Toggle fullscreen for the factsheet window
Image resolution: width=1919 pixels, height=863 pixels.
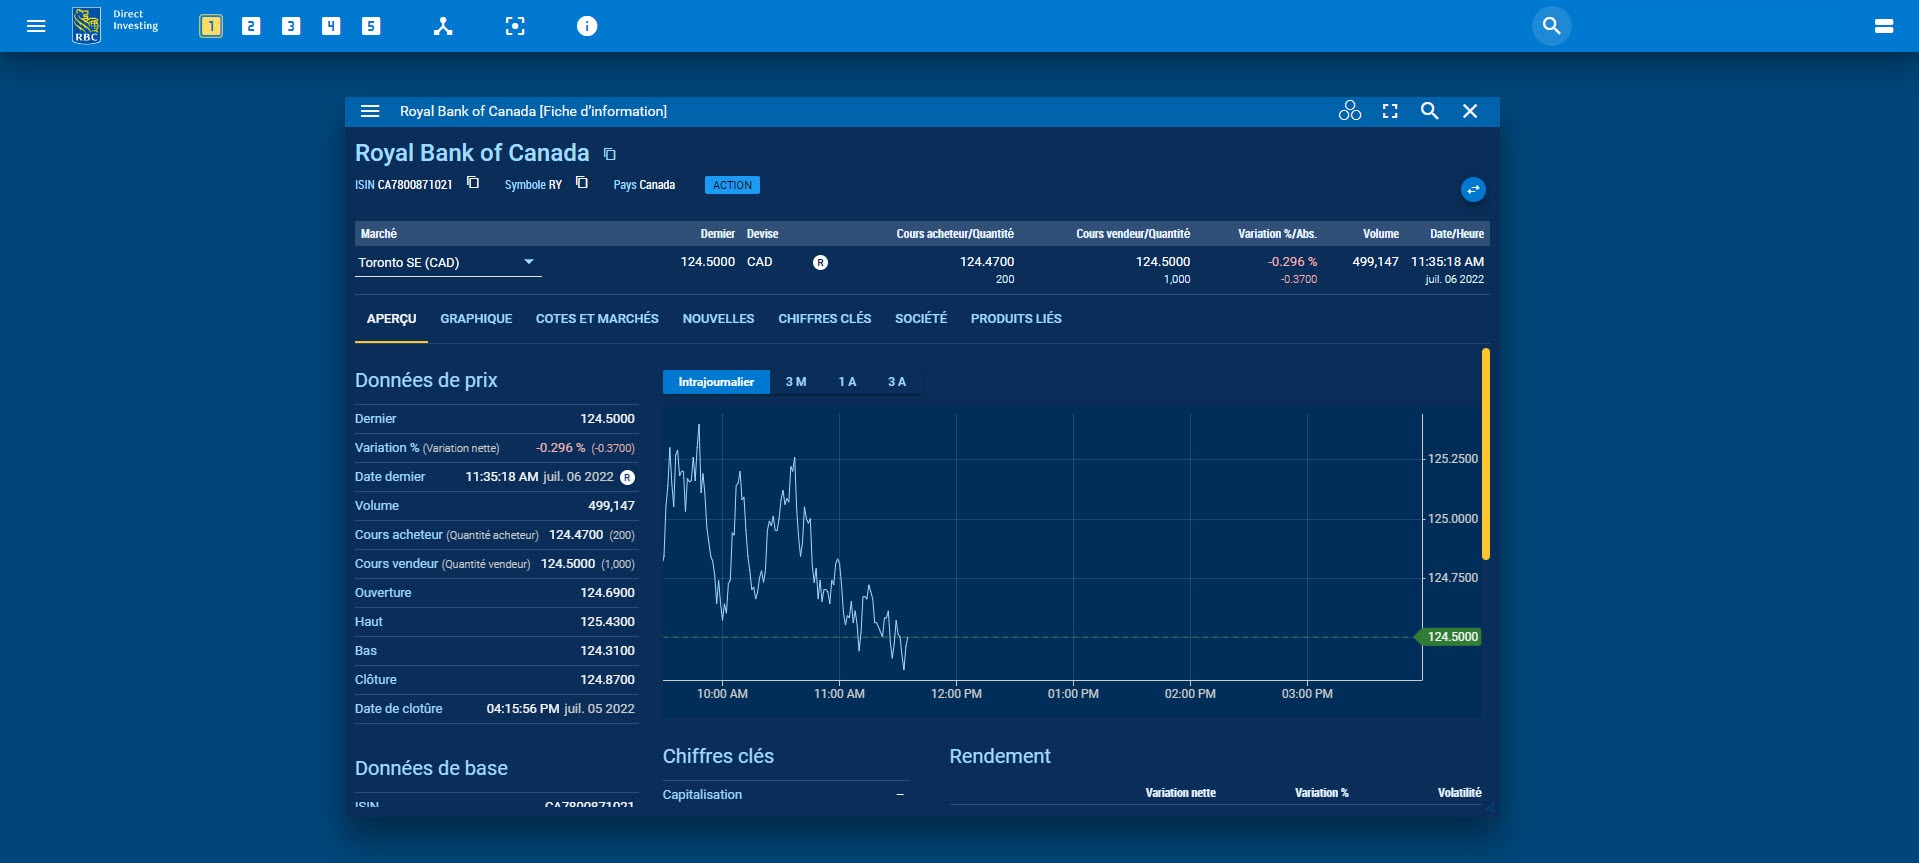click(x=1390, y=111)
